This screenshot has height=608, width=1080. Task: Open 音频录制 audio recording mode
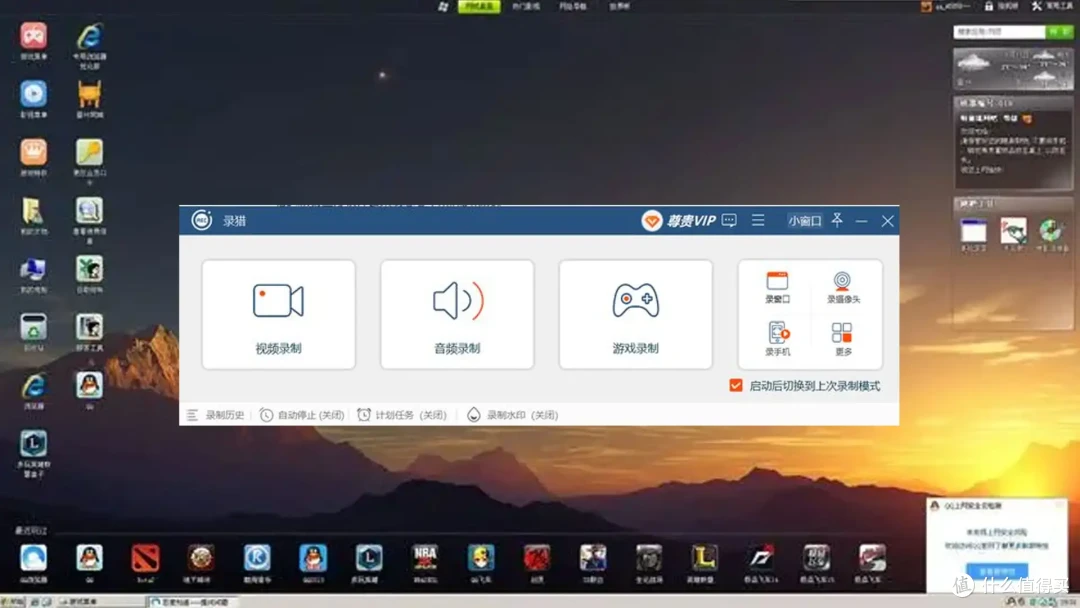pyautogui.click(x=457, y=314)
